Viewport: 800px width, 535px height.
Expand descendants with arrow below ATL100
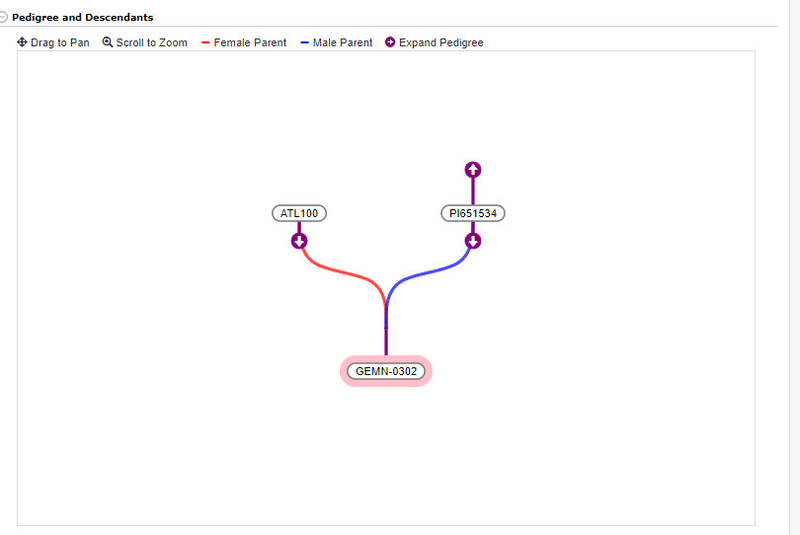[299, 241]
